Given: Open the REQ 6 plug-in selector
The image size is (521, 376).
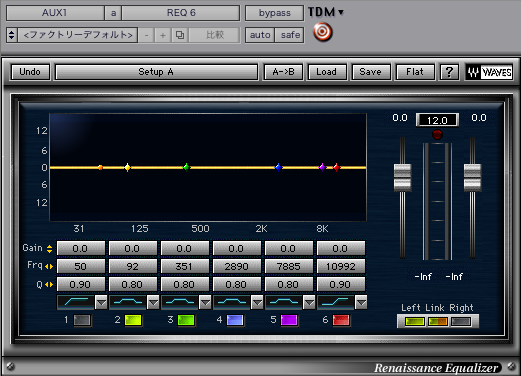Looking at the screenshot, I should coord(181,13).
